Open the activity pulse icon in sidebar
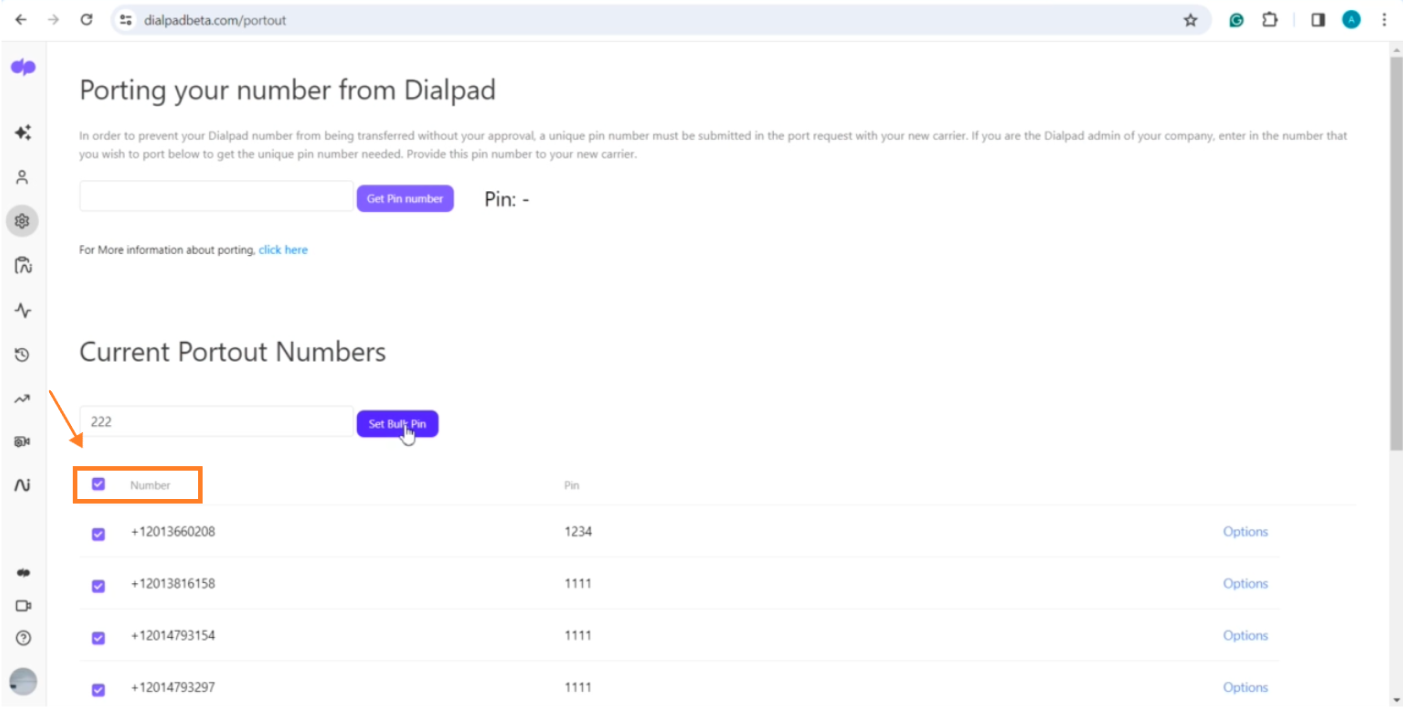Viewport: 1403px width, 708px height. tap(23, 310)
